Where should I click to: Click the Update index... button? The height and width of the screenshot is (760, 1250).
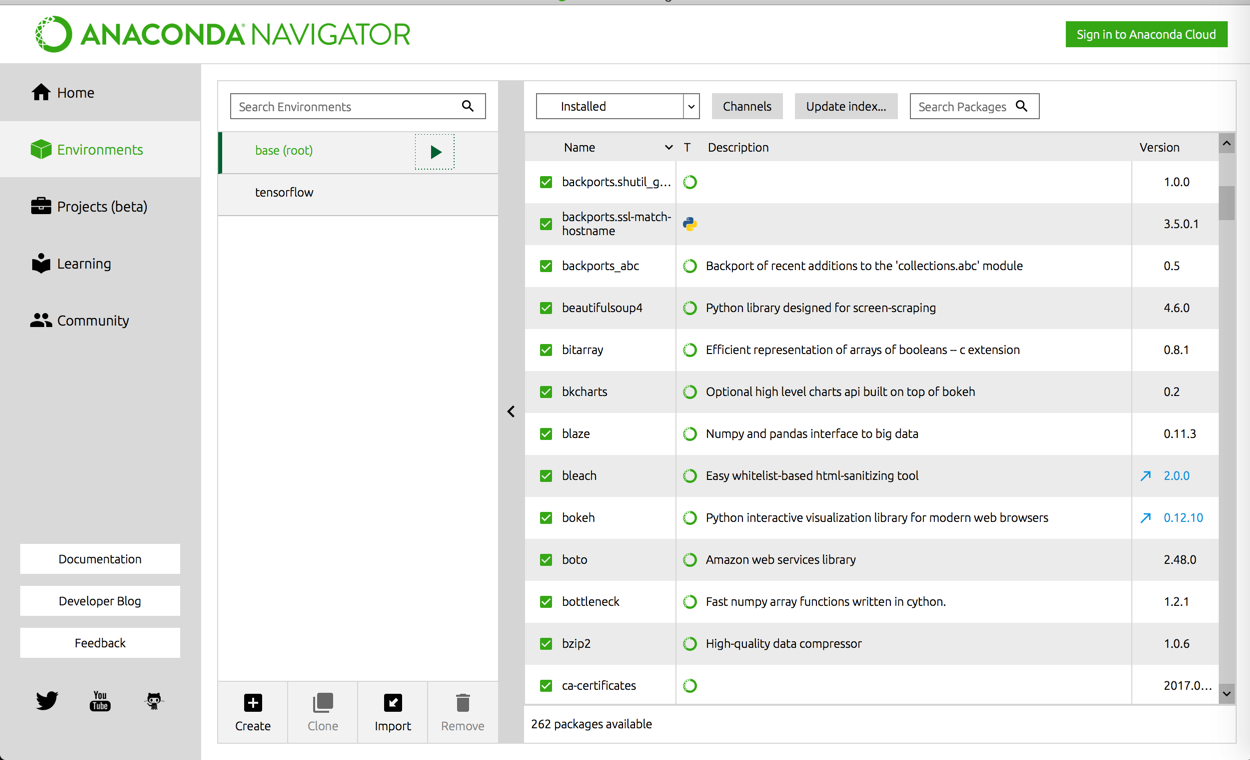[x=846, y=106]
